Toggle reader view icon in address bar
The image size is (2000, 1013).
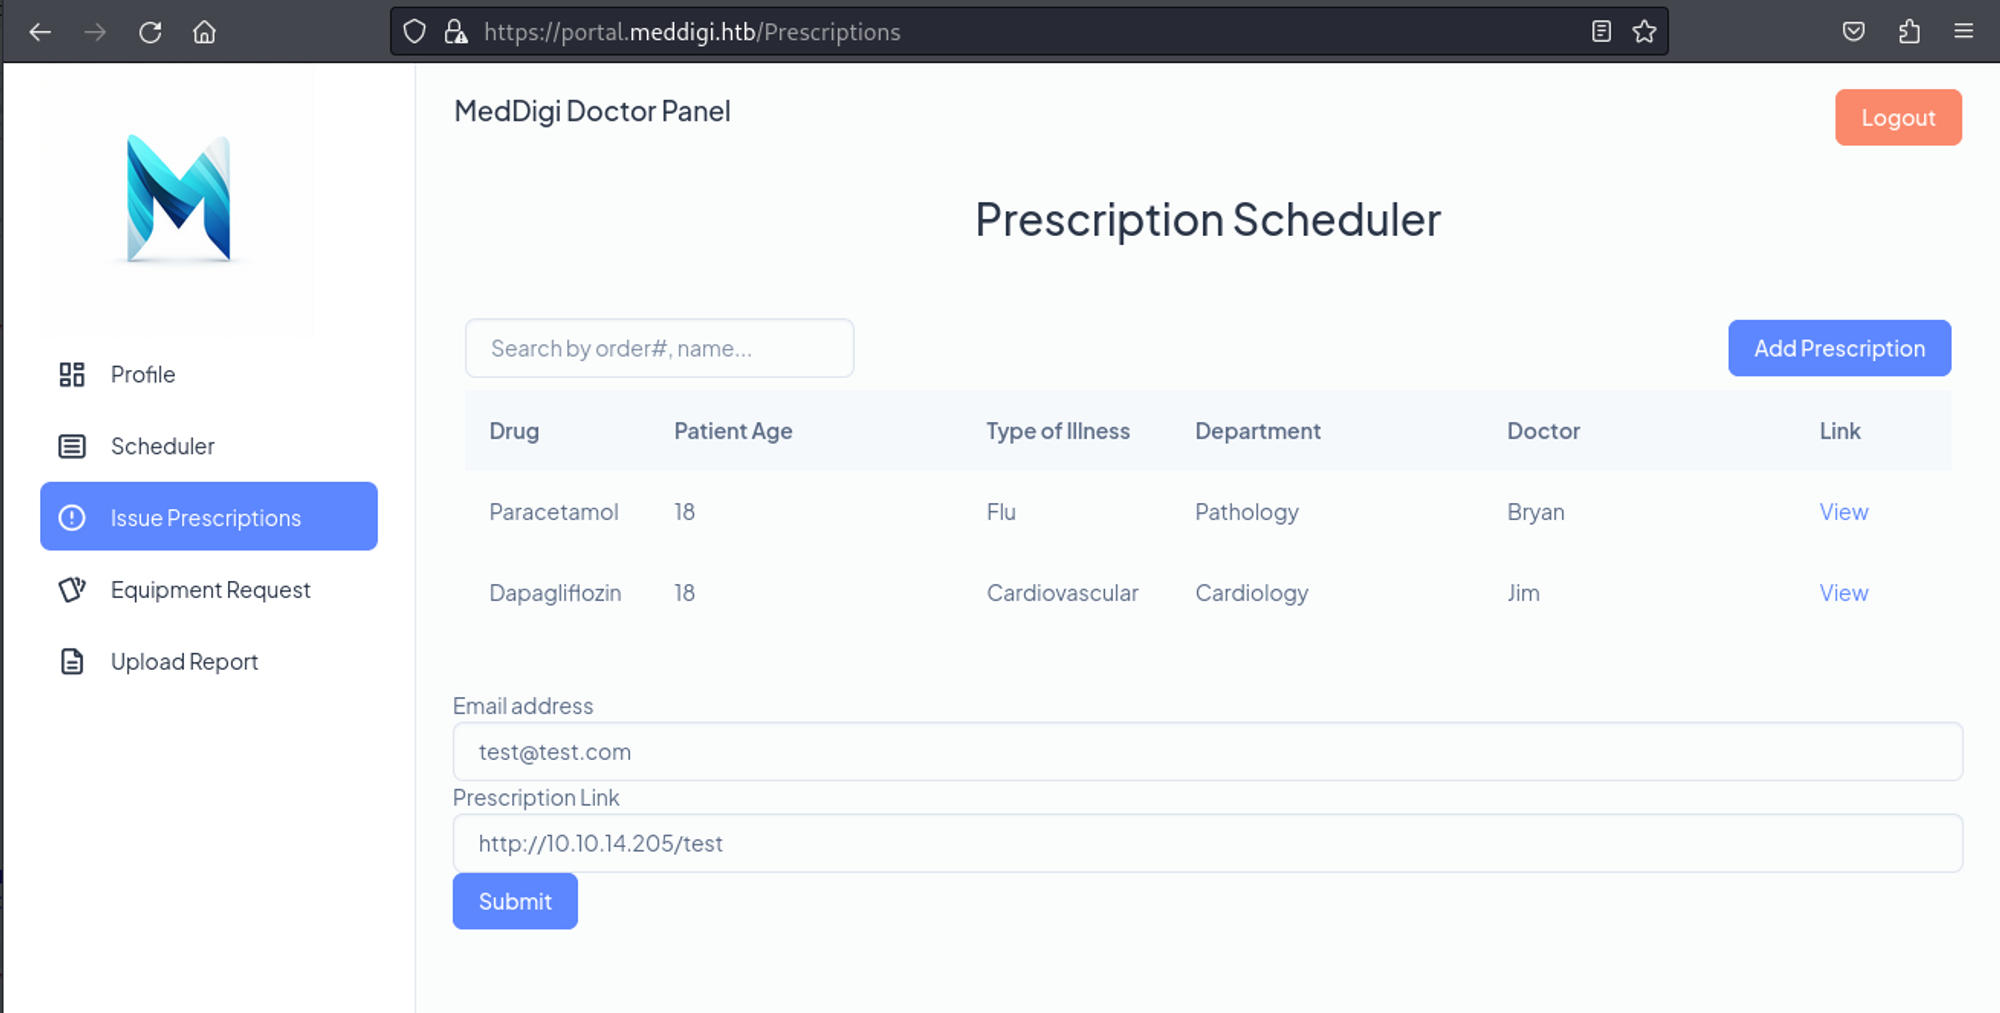(x=1601, y=32)
